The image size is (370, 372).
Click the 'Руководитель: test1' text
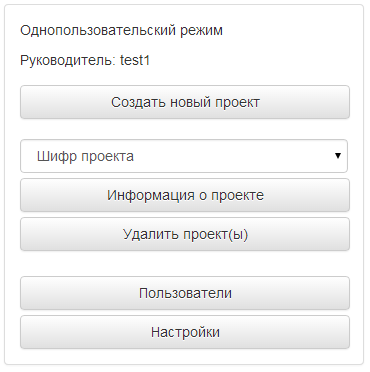coord(85,60)
